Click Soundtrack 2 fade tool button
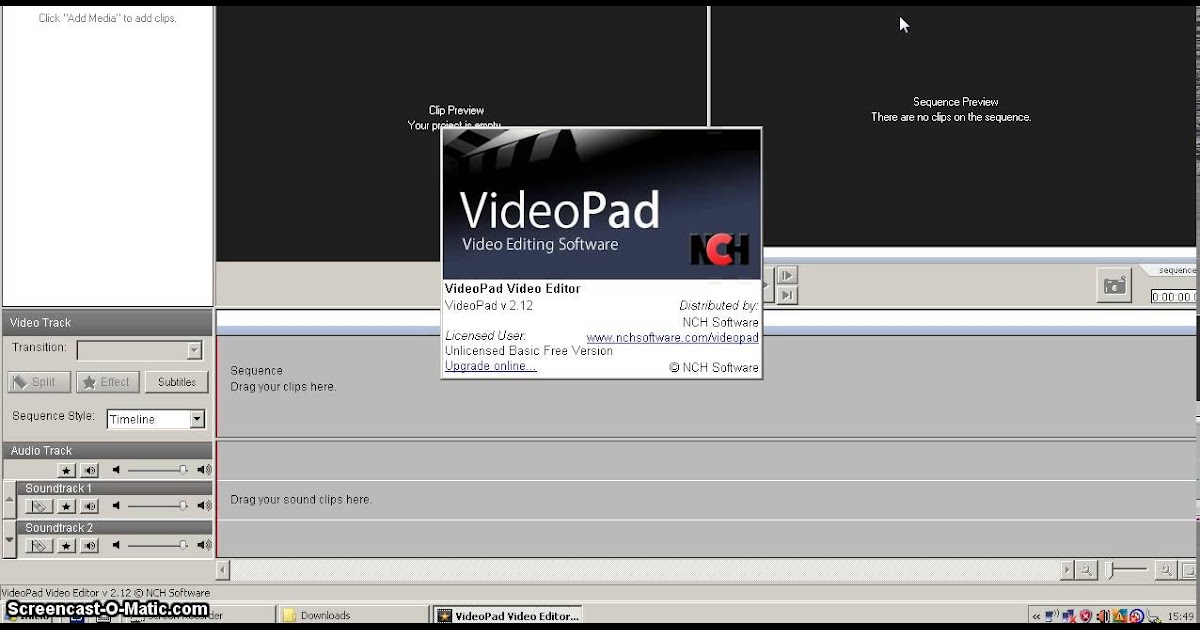 pos(39,546)
